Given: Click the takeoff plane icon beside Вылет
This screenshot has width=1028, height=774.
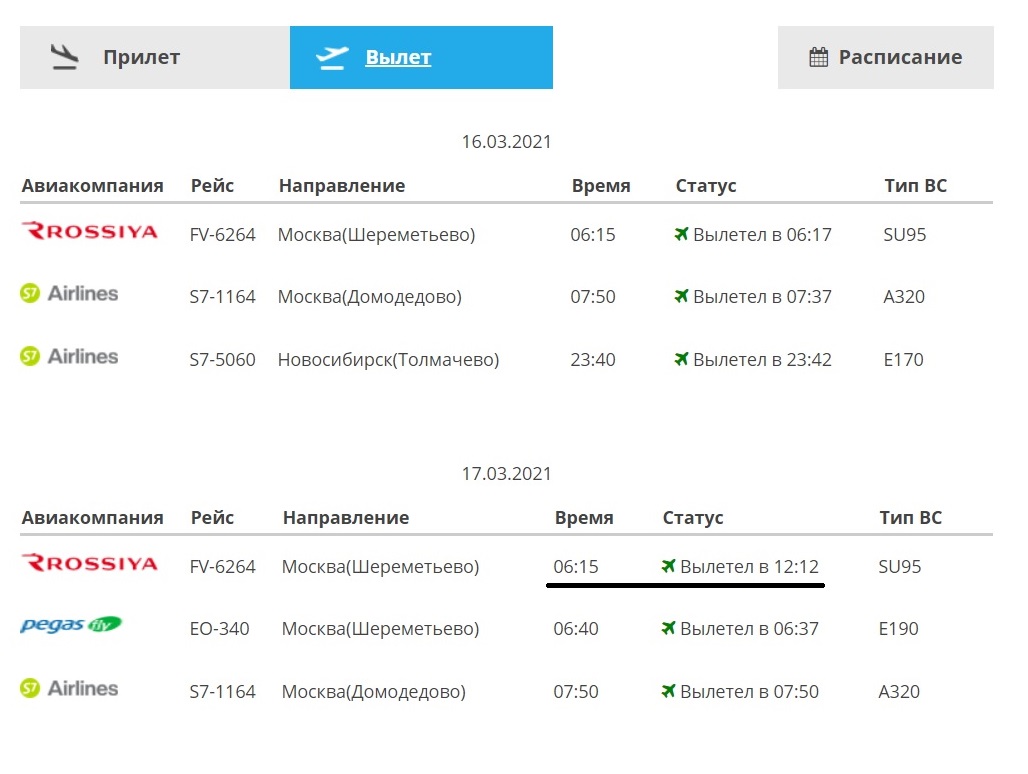Looking at the screenshot, I should click(332, 58).
